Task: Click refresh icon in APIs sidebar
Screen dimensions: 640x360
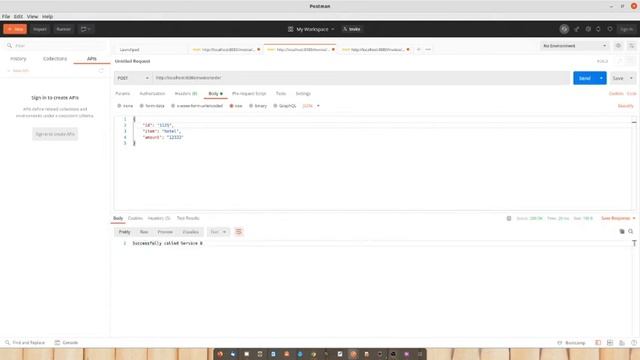Action: 101,71
